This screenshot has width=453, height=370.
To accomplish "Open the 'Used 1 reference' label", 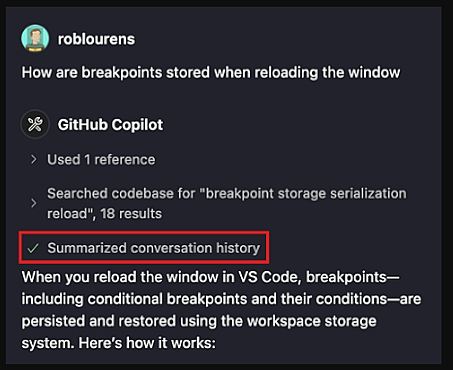I will tap(101, 160).
